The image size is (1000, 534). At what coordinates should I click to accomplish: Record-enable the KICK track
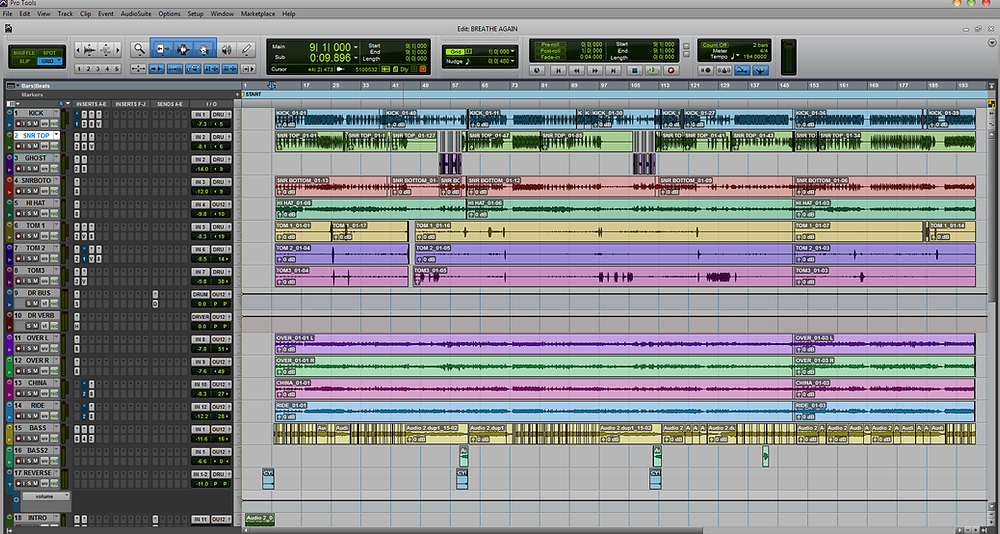(18, 124)
